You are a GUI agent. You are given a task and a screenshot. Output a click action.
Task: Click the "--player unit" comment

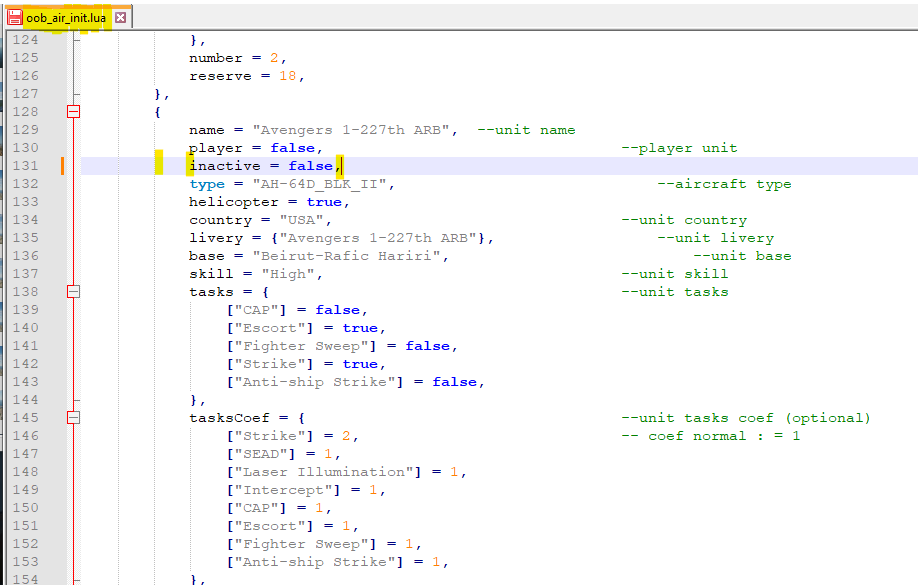[679, 148]
